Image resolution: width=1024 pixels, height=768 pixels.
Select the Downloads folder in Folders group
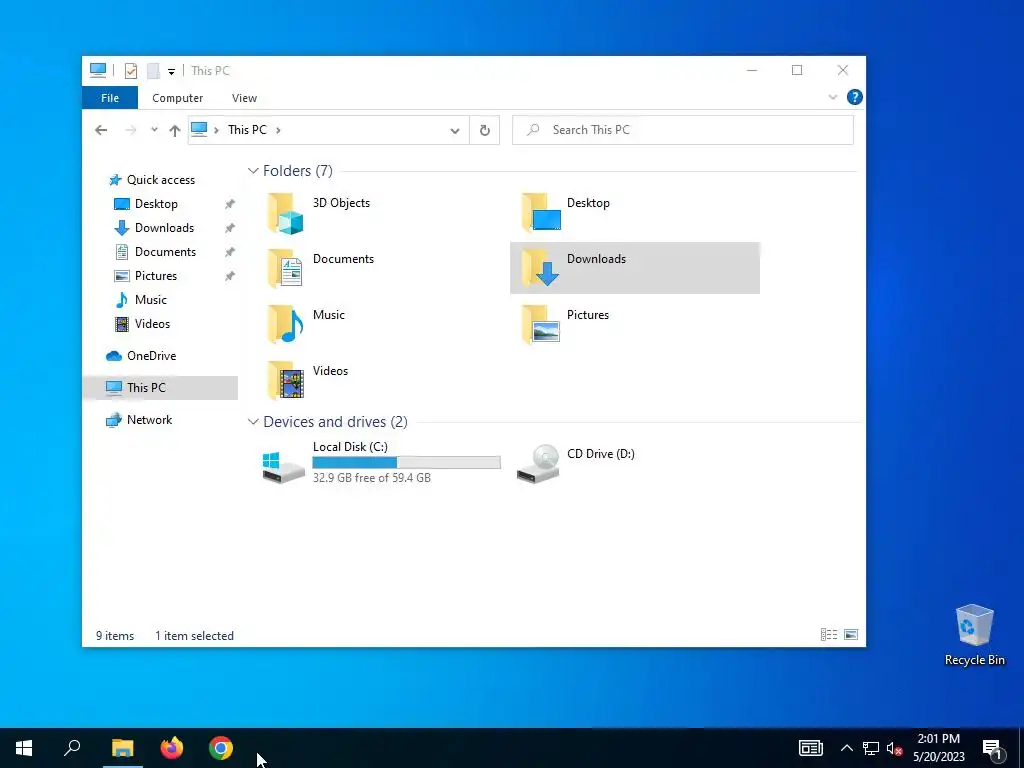click(634, 268)
